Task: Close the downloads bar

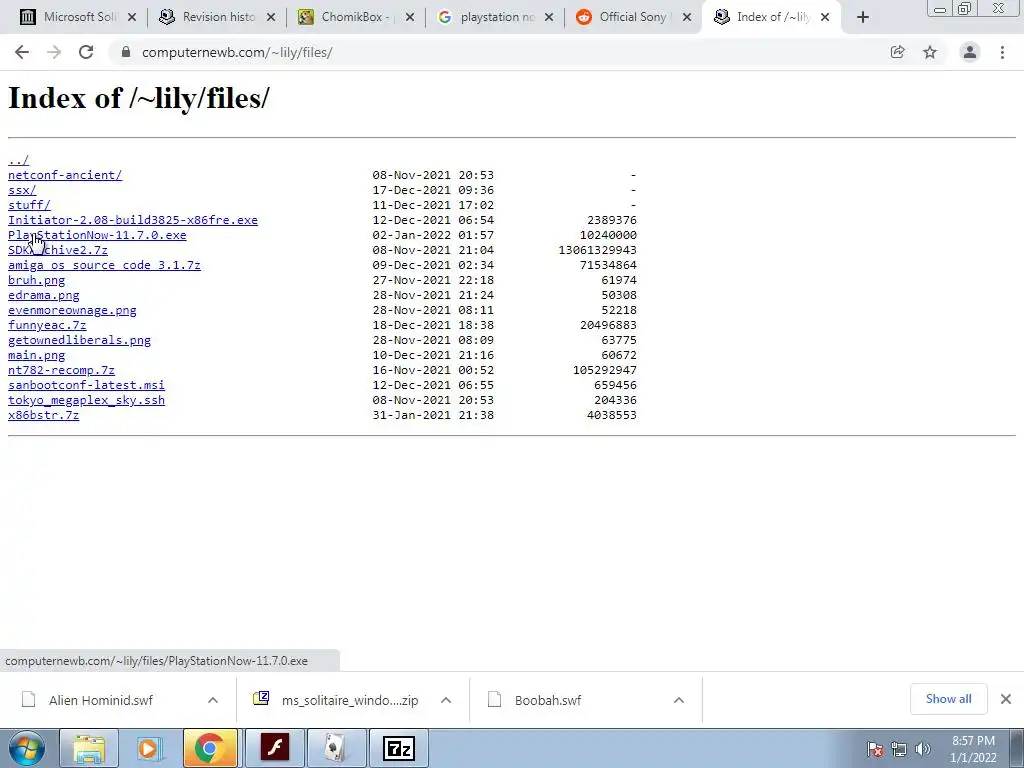Action: point(1006,699)
